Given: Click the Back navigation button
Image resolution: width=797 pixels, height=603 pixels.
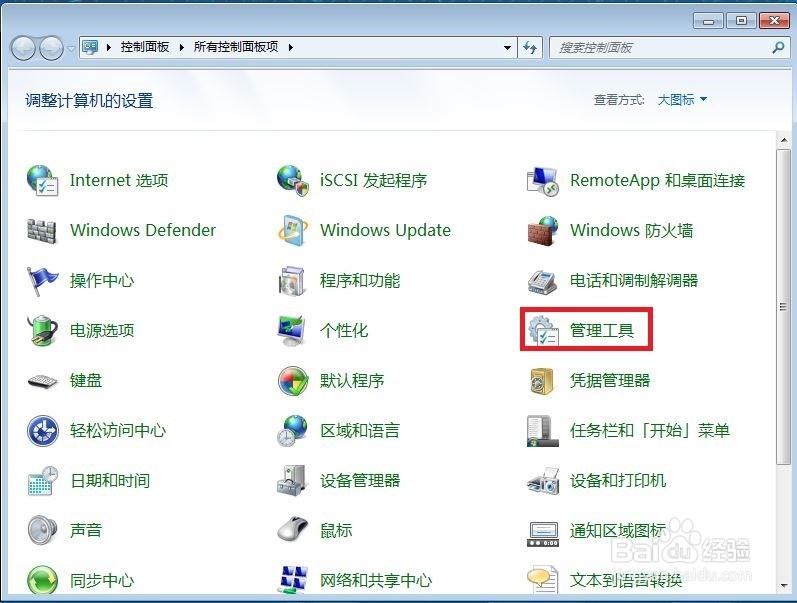Looking at the screenshot, I should [x=23, y=48].
